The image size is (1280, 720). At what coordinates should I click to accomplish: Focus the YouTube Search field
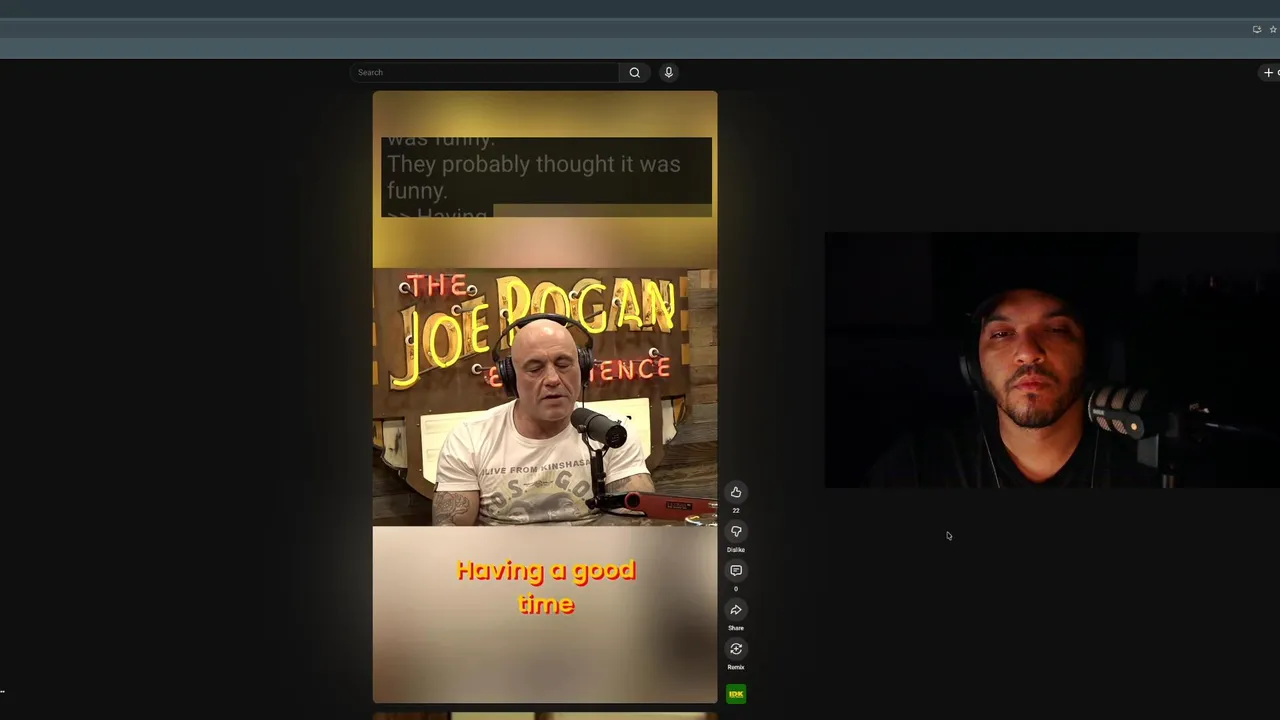point(486,72)
